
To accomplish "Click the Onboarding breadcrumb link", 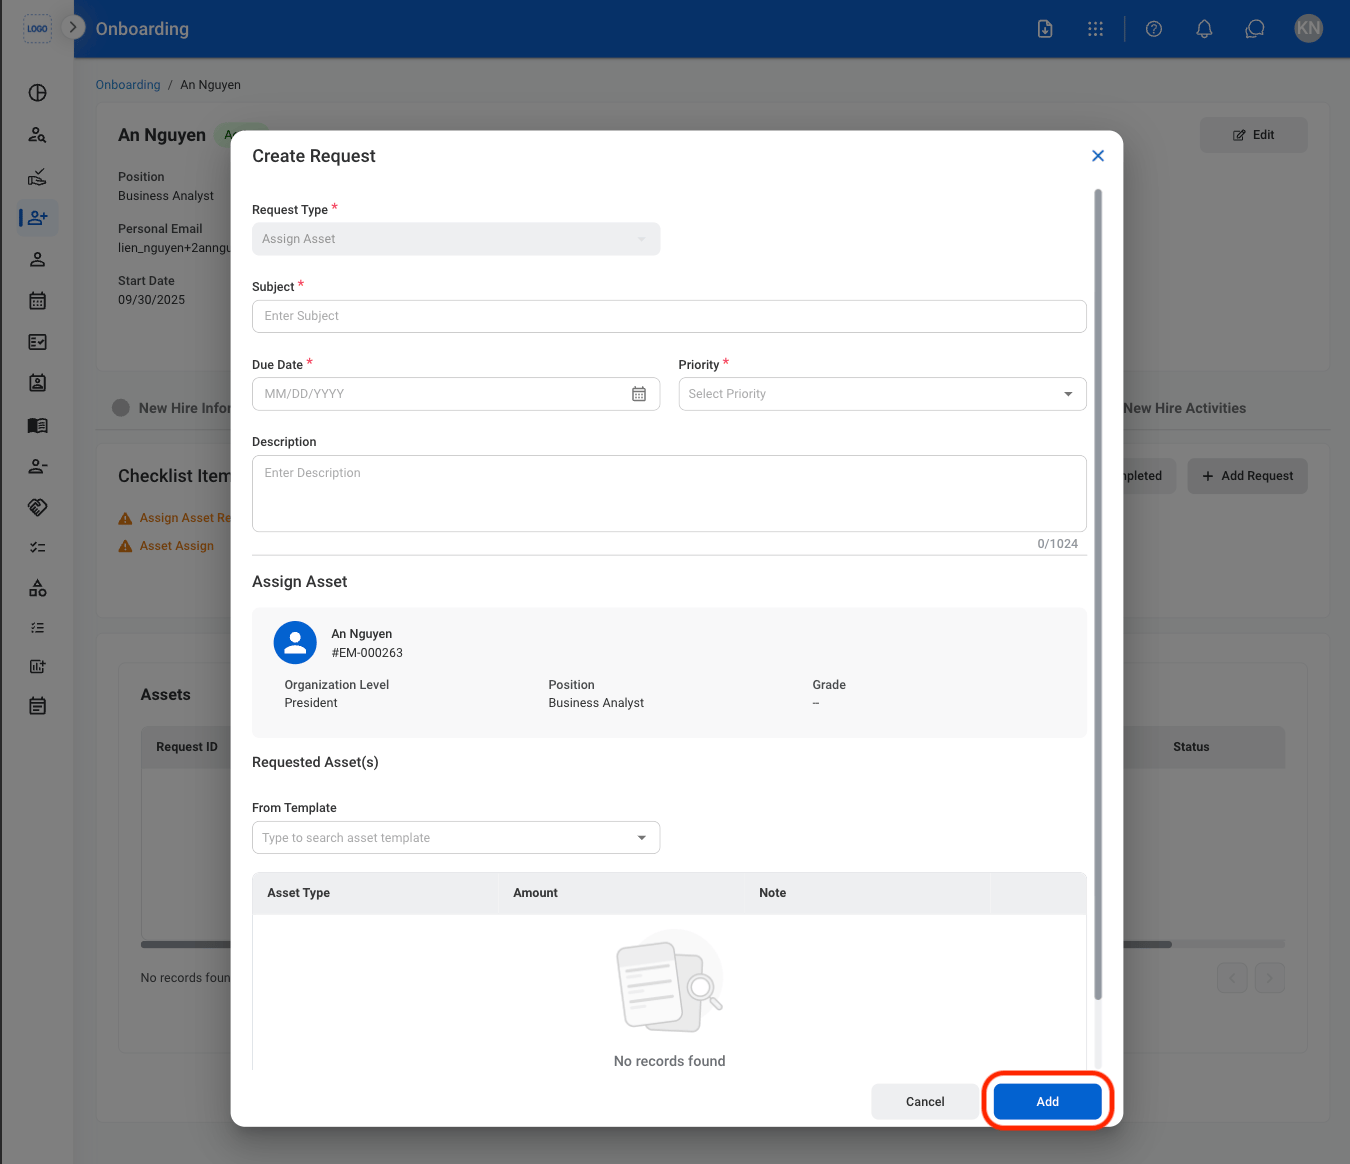I will coord(128,85).
